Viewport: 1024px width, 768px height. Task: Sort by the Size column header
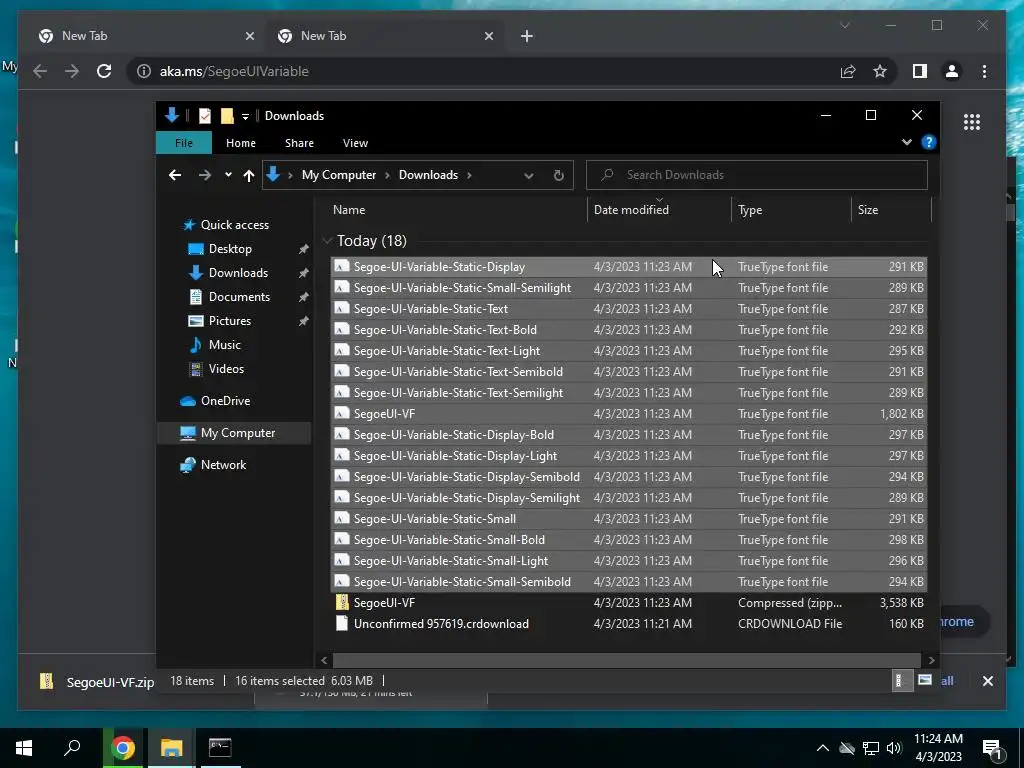click(x=891, y=210)
